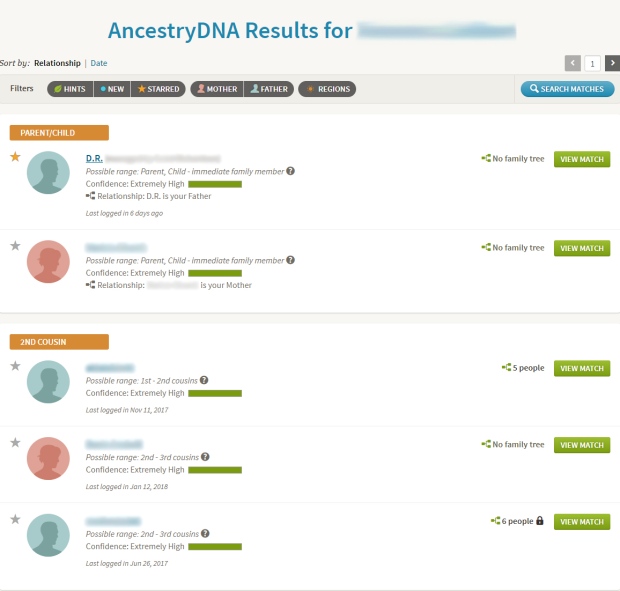
Task: Go to previous page arrow
Action: pyautogui.click(x=573, y=63)
